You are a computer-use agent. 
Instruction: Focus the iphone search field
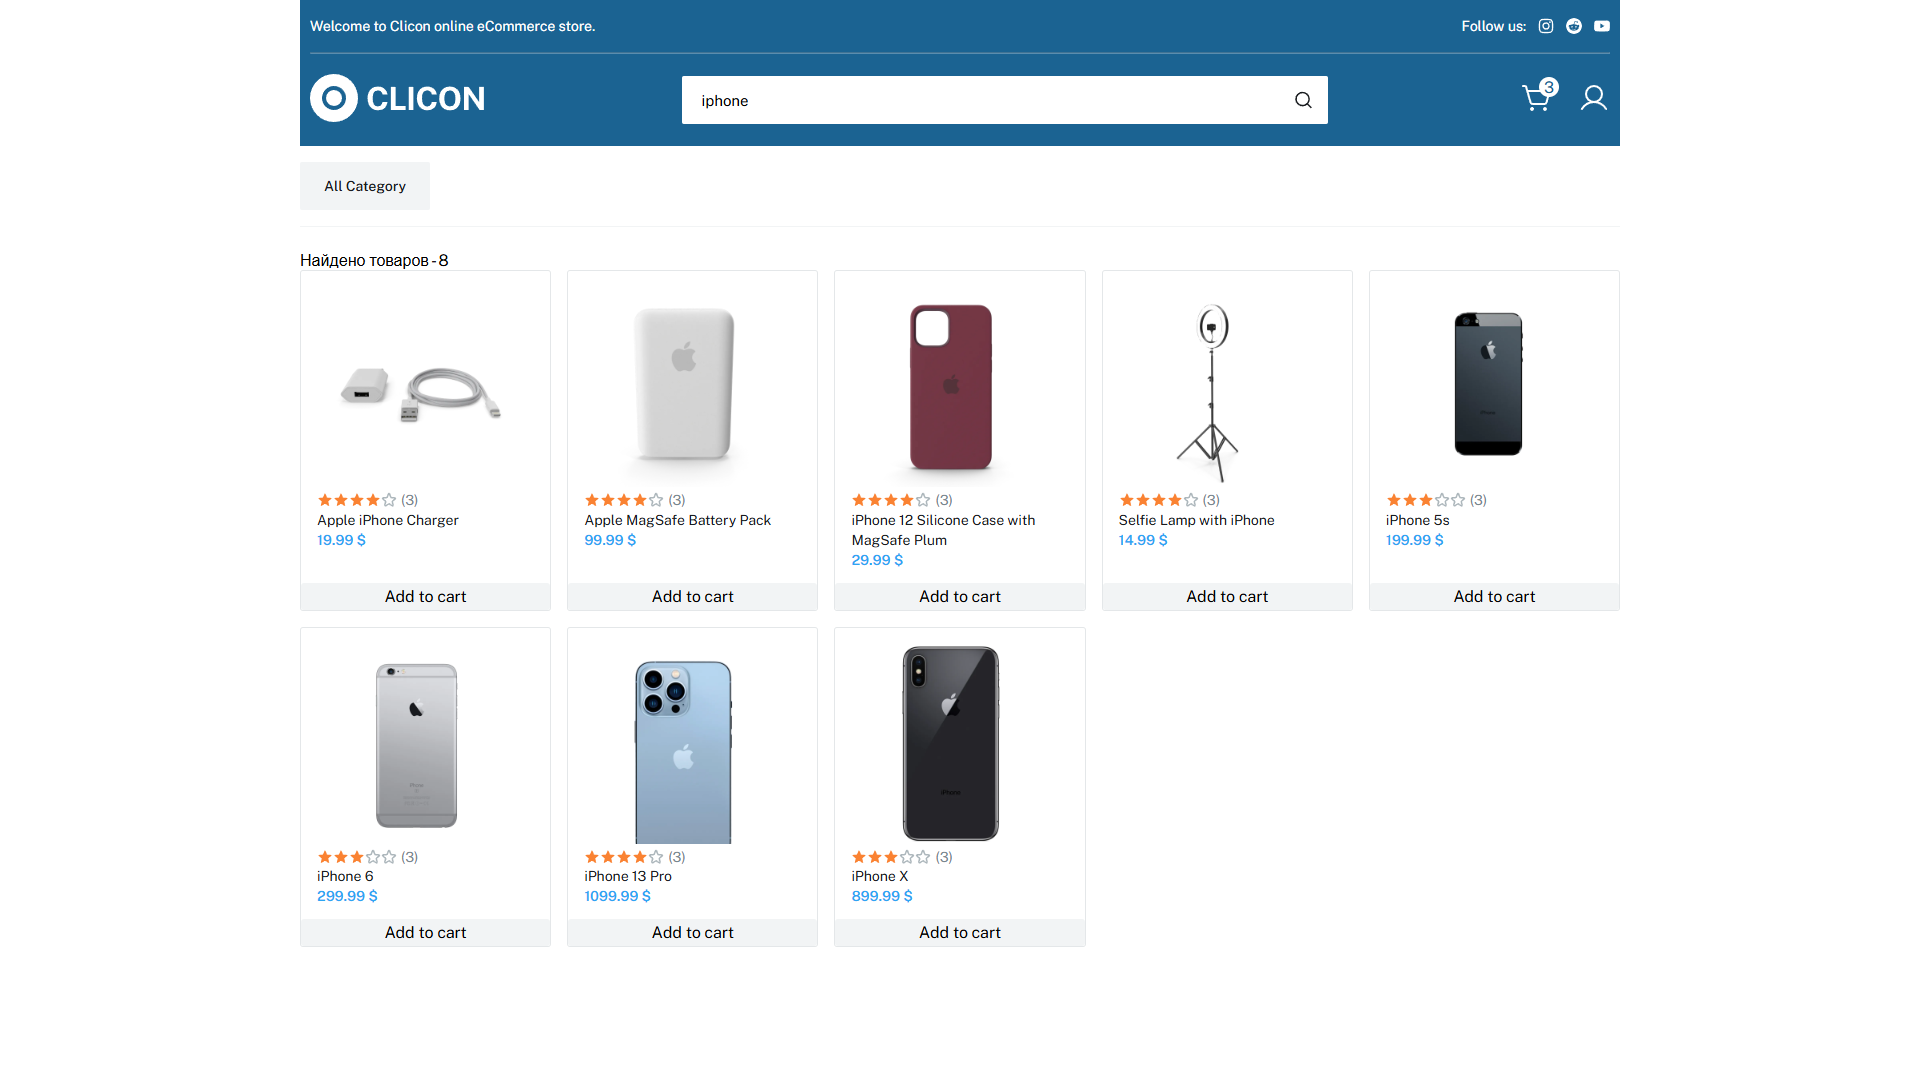[985, 100]
